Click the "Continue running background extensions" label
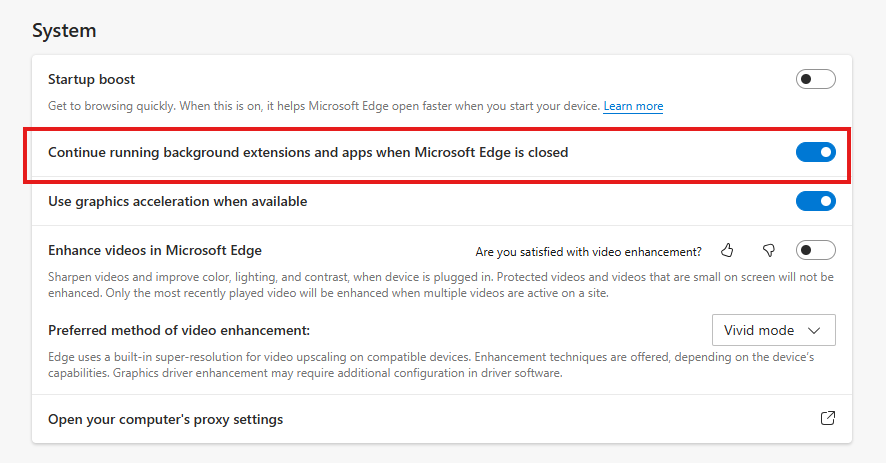 pos(308,153)
